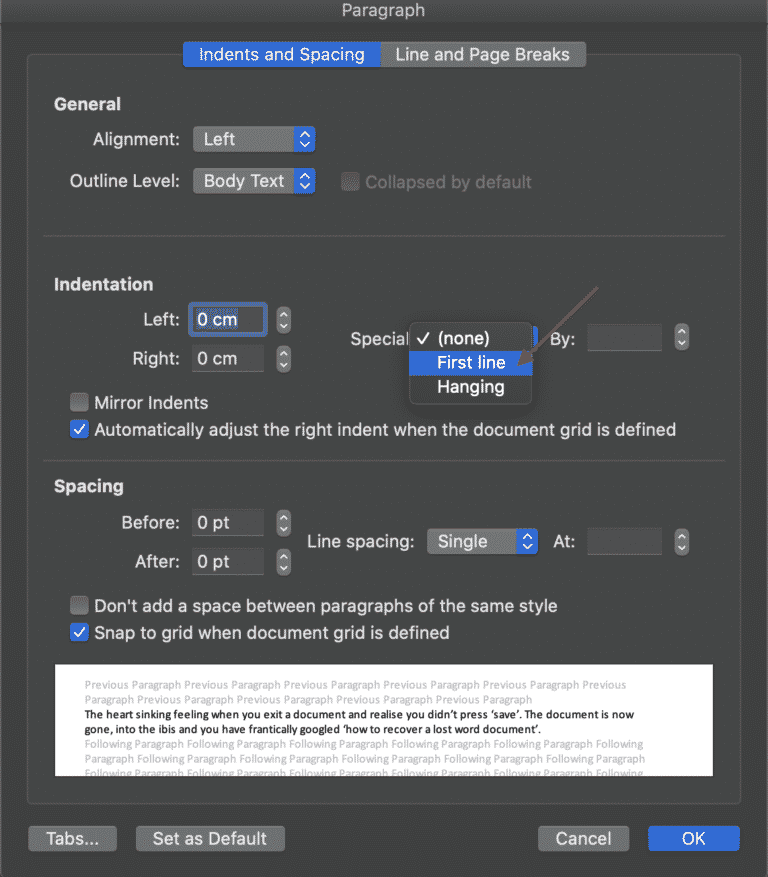Select the Indents and Spacing tab
The height and width of the screenshot is (877, 768).
[281, 54]
